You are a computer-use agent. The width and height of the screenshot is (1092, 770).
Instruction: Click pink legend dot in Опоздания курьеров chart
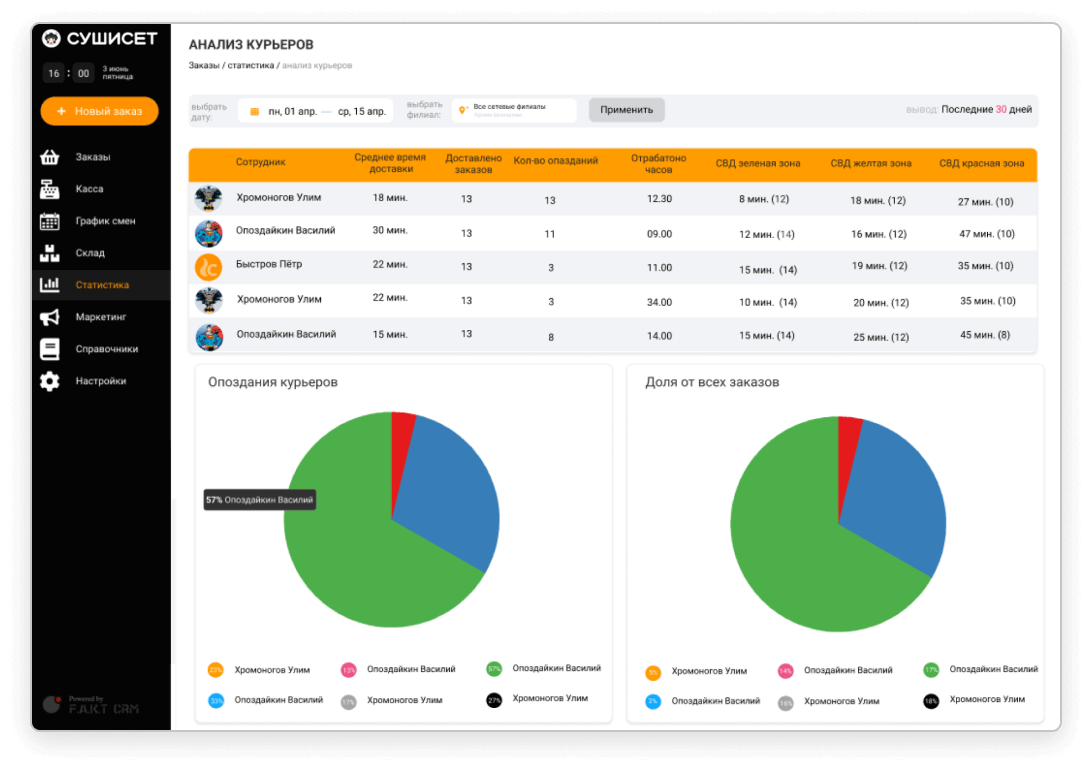(x=349, y=670)
